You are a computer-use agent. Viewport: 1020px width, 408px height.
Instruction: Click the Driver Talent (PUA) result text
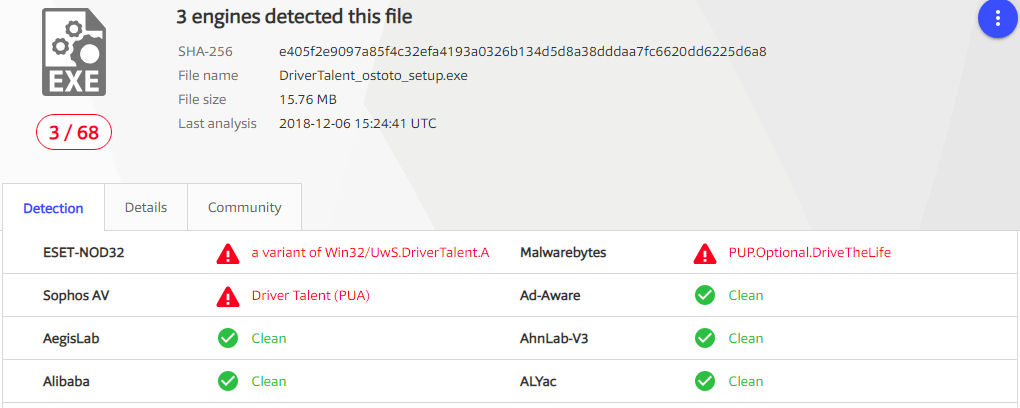click(x=318, y=296)
